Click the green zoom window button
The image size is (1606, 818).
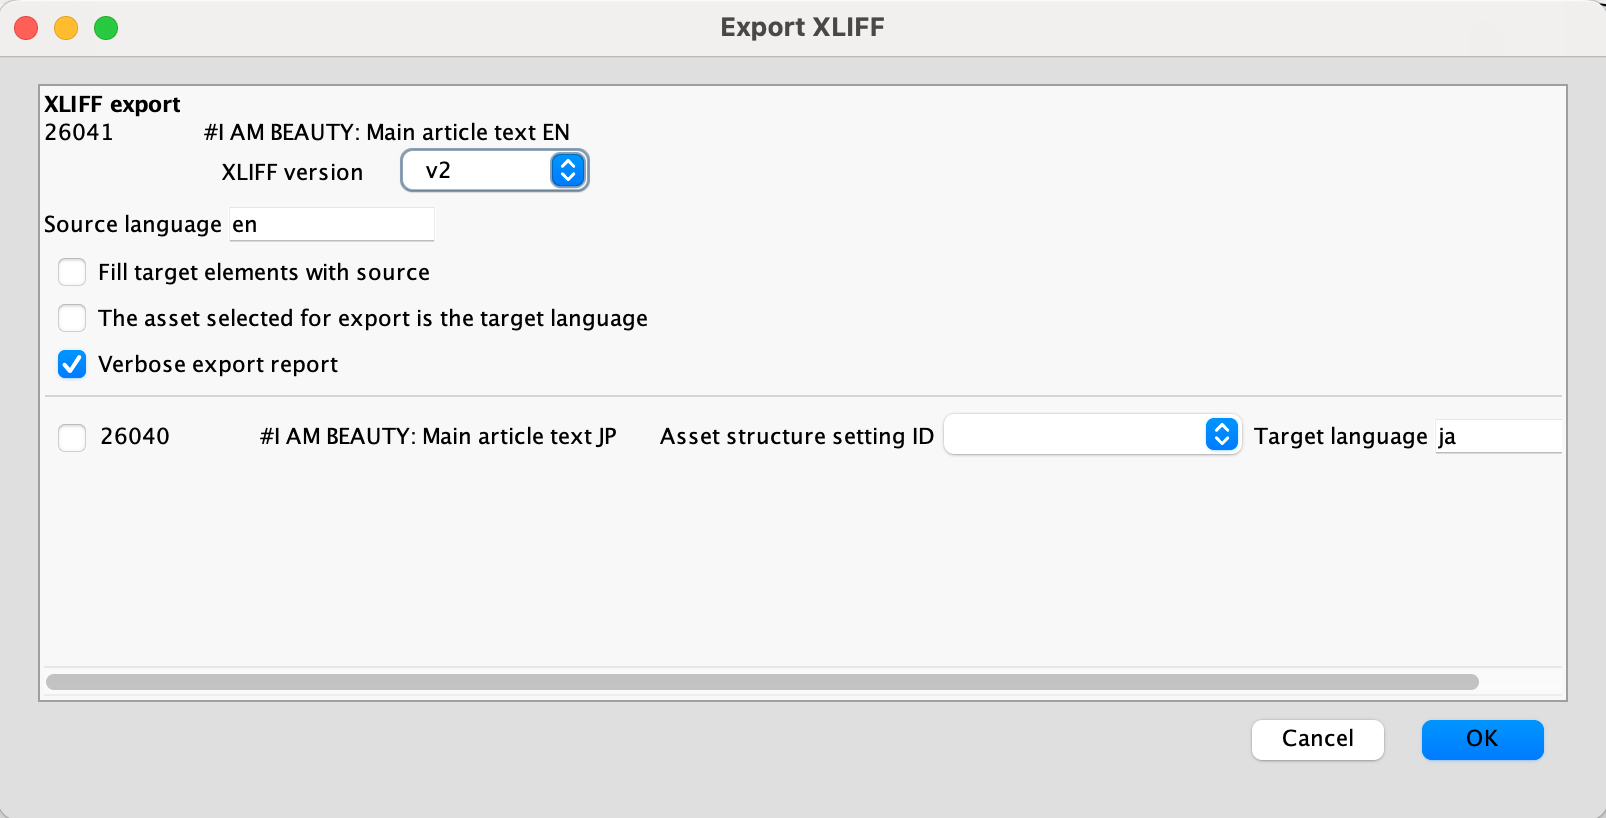[106, 28]
